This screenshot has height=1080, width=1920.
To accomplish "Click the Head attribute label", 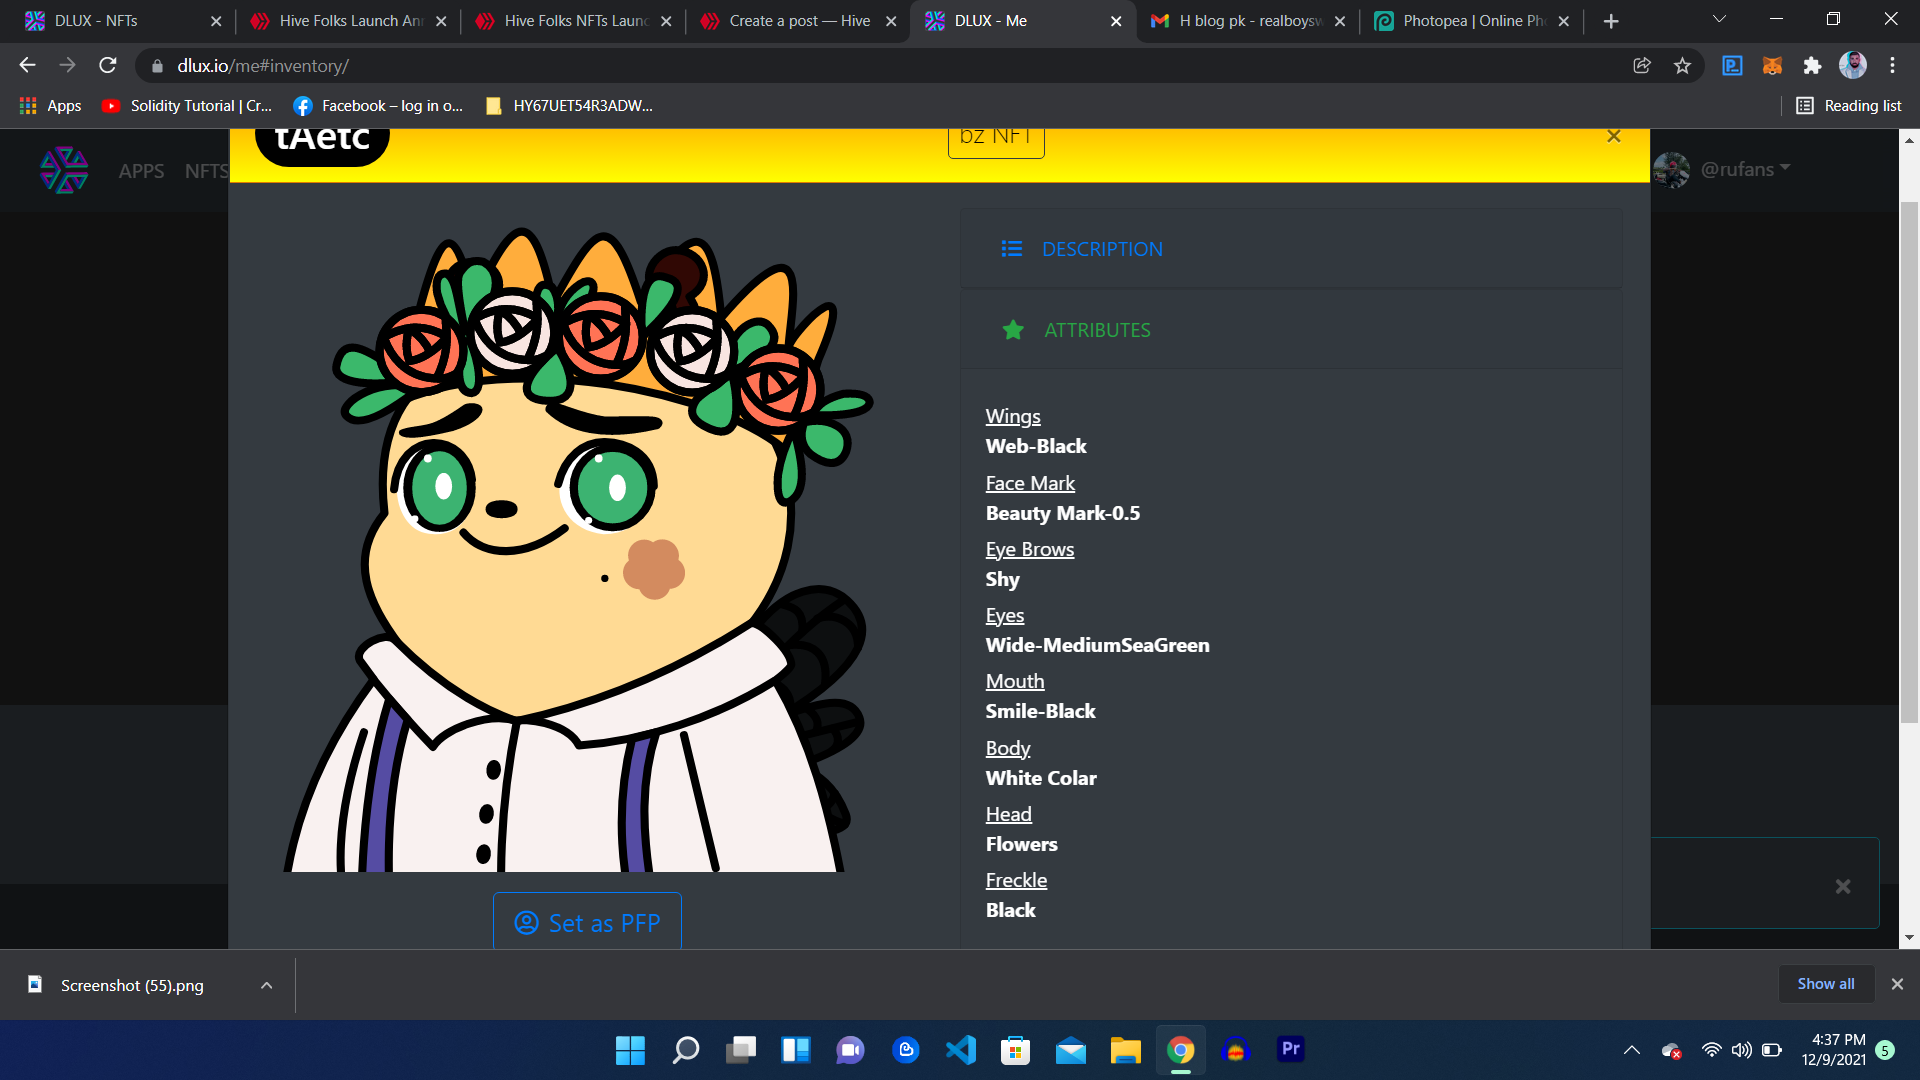I will coord(1009,814).
